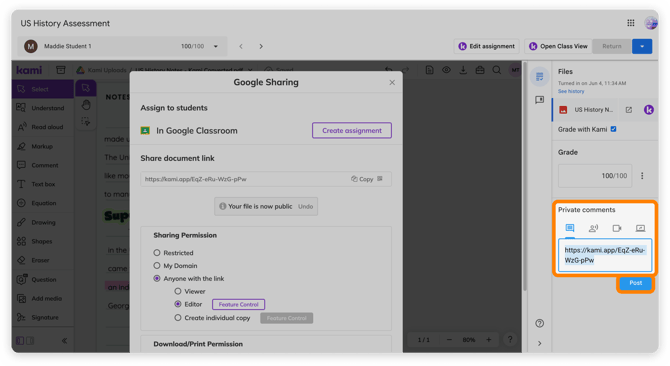670x366 pixels.
Task: Click the Kami logo
Action: [x=29, y=70]
